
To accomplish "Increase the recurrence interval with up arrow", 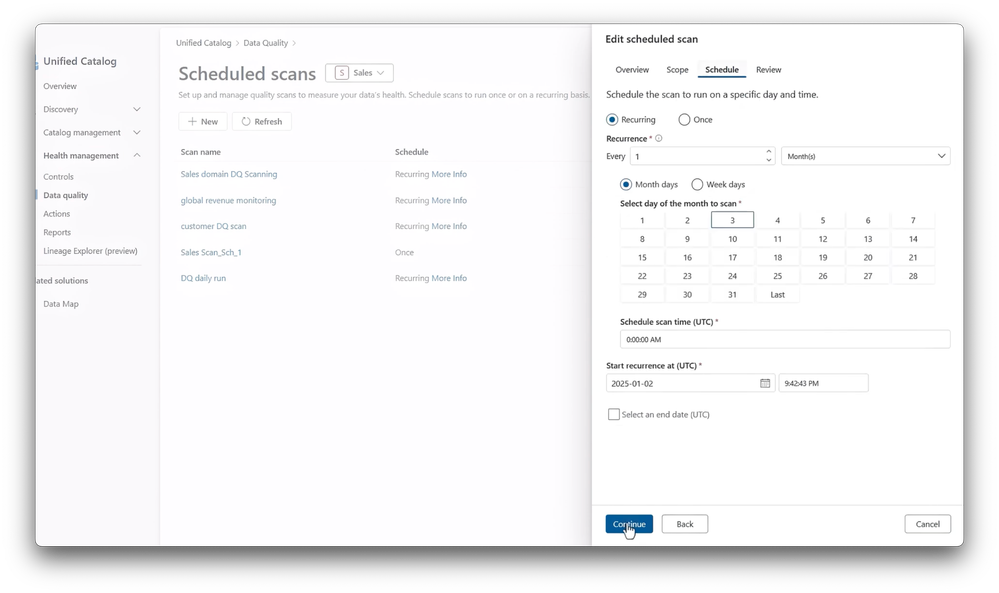I will pyautogui.click(x=768, y=152).
